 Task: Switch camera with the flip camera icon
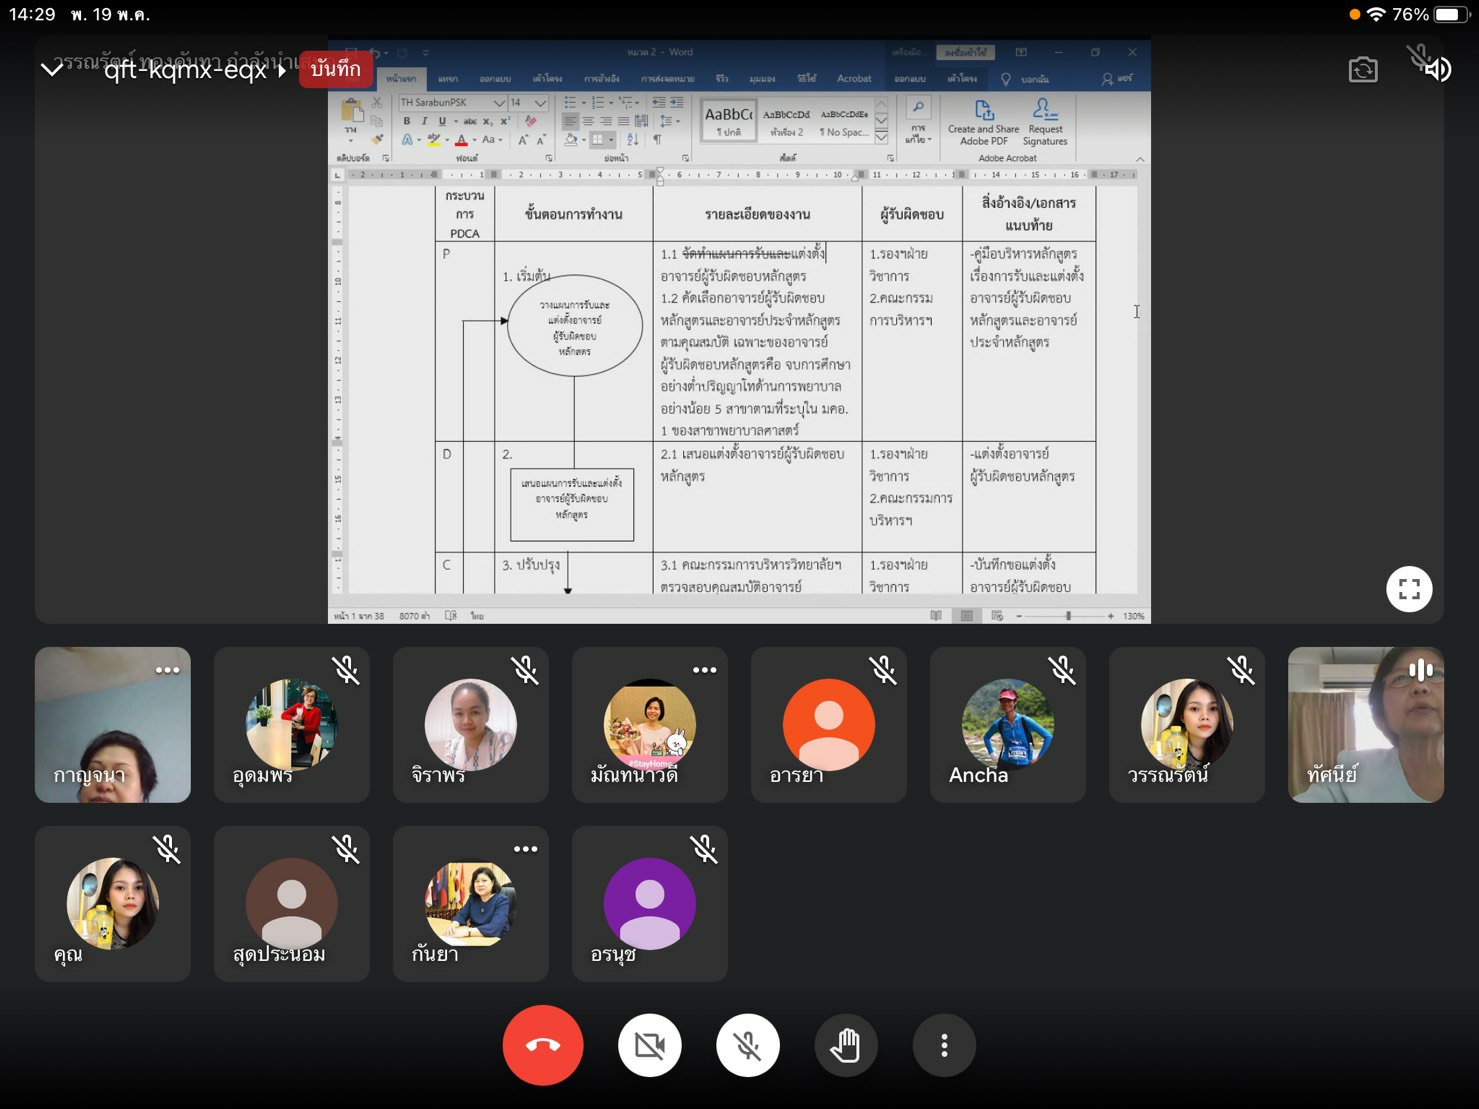click(1362, 70)
